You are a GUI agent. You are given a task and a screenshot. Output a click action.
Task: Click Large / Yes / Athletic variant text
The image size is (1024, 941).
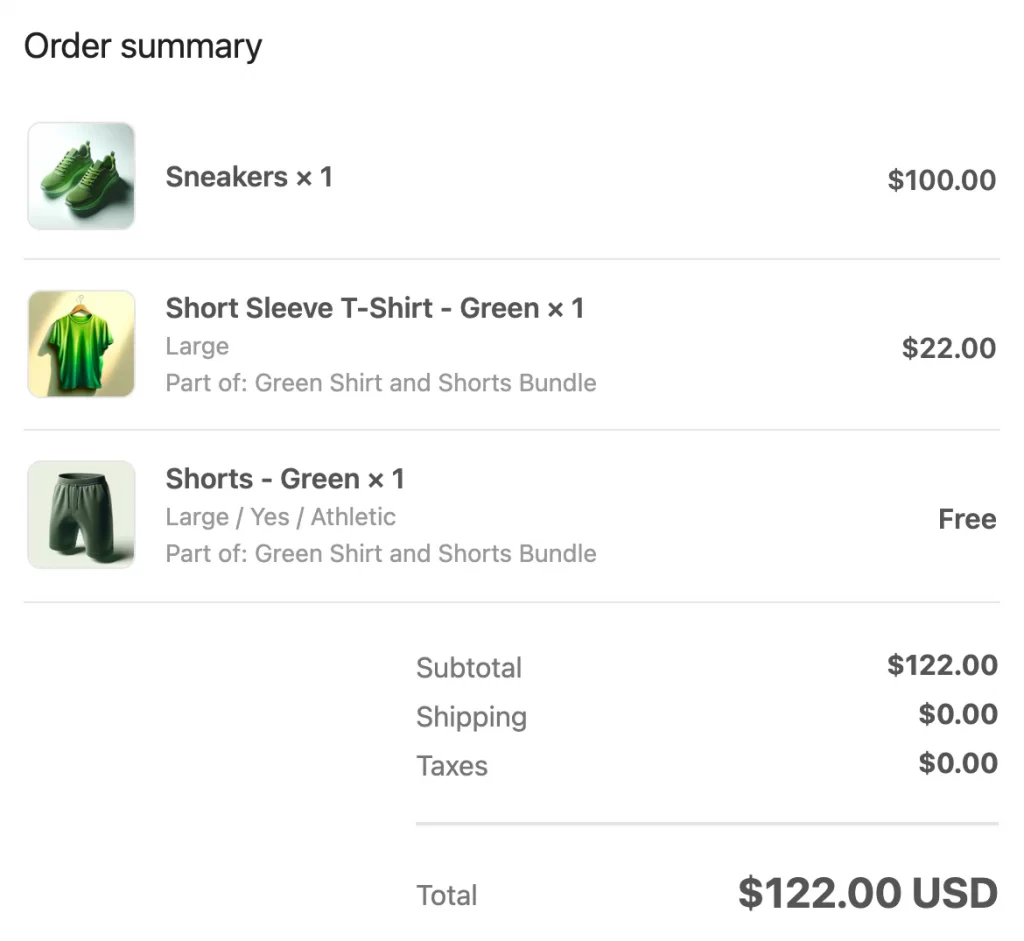click(x=281, y=517)
